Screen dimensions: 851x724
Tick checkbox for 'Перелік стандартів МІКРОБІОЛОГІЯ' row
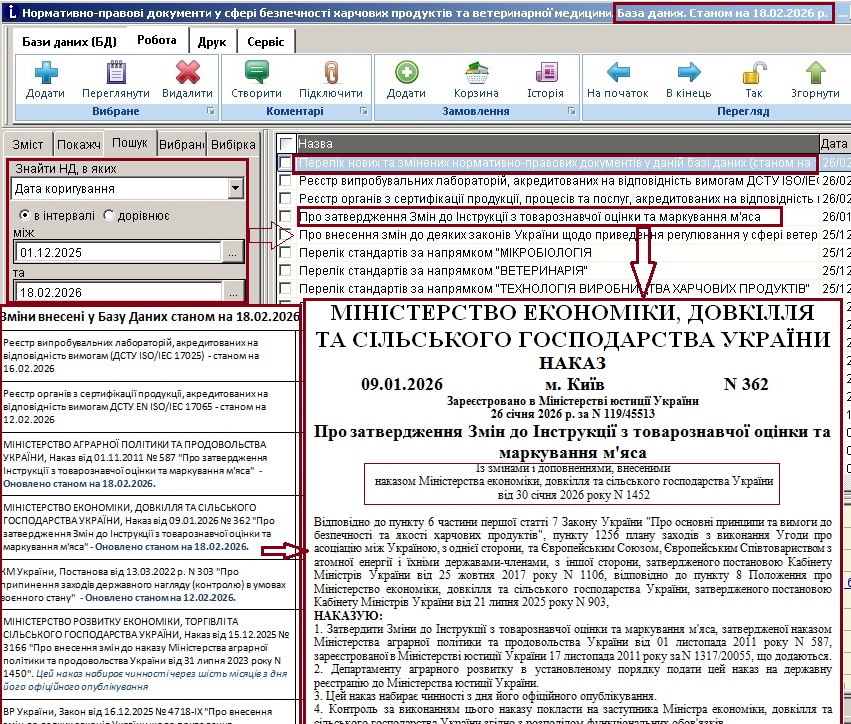[287, 253]
